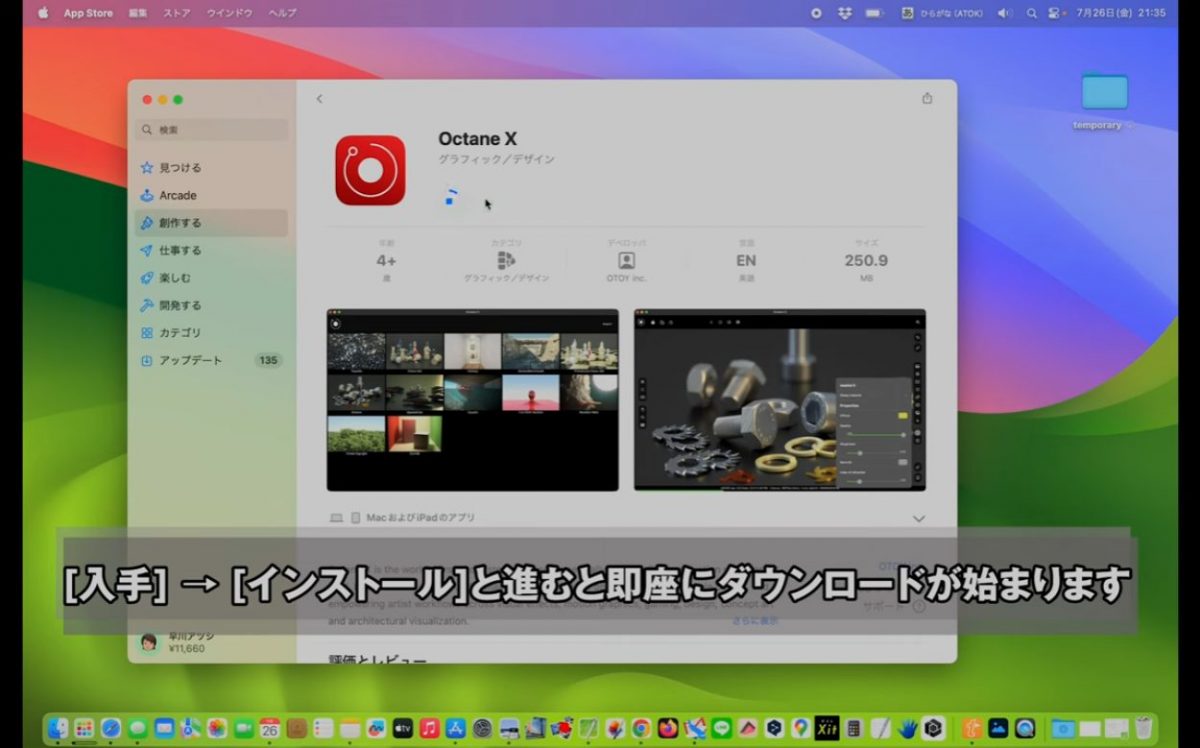This screenshot has width=1200, height=748.
Task: Open the ヘルプ menu
Action: 283,13
